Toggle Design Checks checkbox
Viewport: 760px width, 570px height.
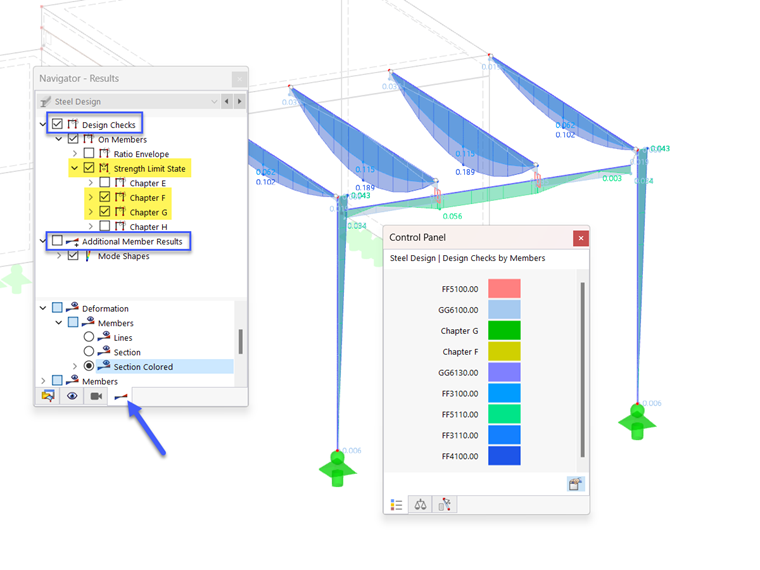57,124
